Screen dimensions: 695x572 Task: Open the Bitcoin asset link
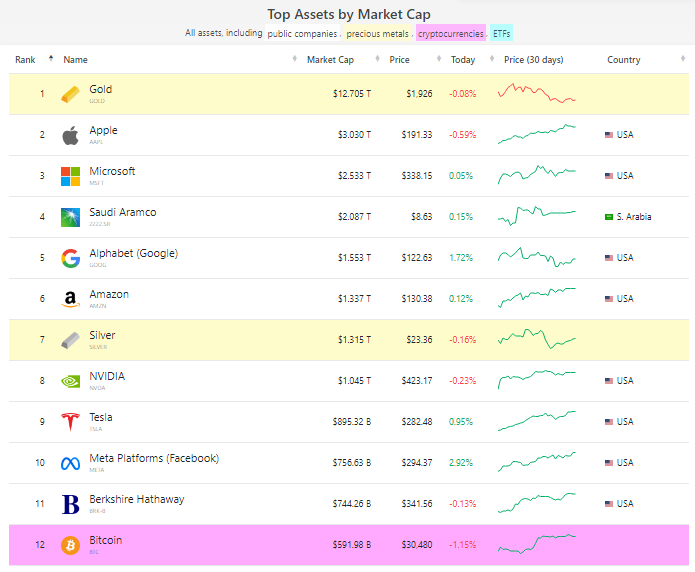(105, 541)
